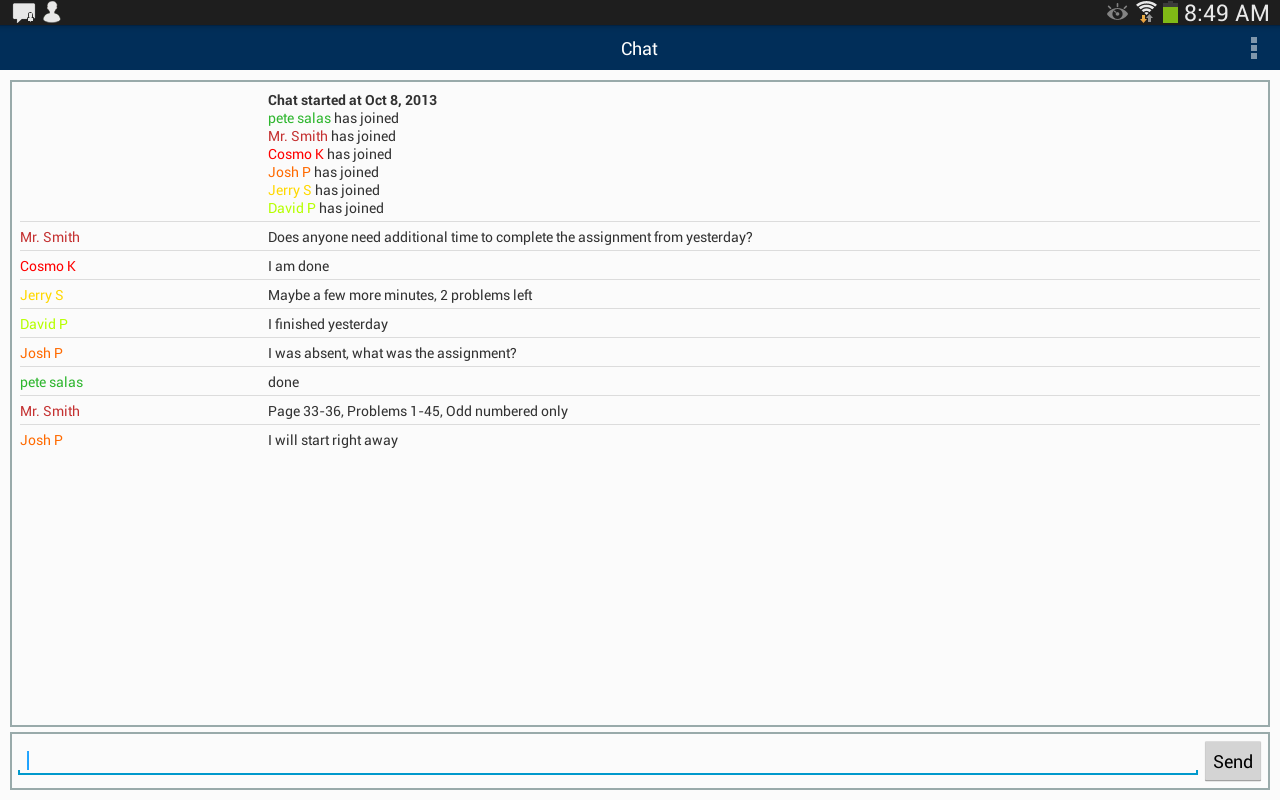Select 'Maybe a few more minutes' message
1280x800 pixels.
[400, 295]
